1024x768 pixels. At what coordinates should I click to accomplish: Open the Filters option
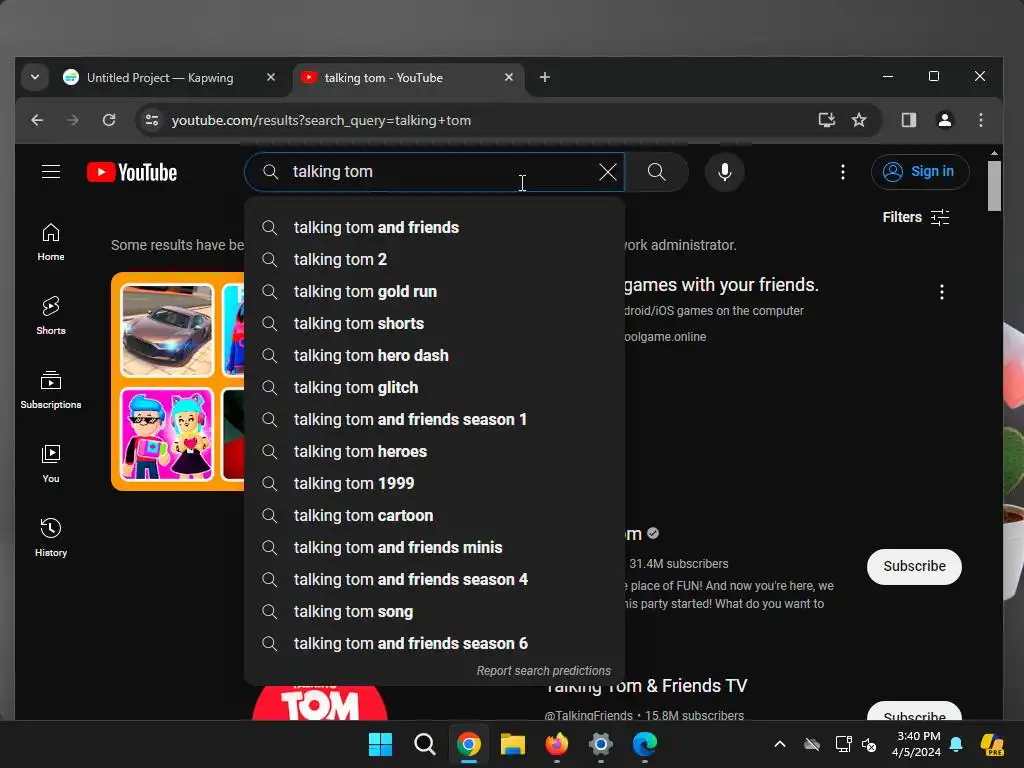tap(916, 217)
